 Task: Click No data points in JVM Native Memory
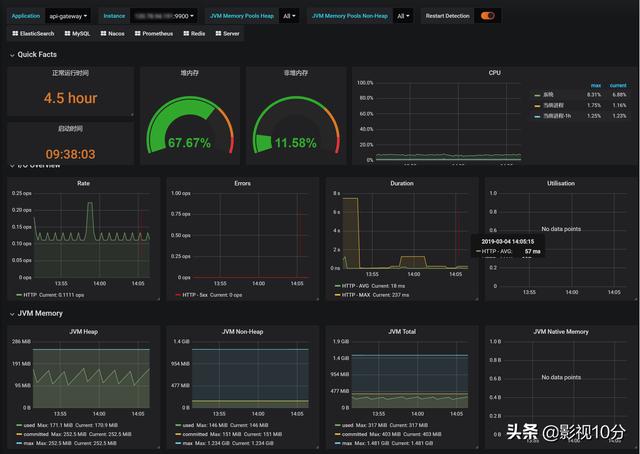[x=561, y=377]
